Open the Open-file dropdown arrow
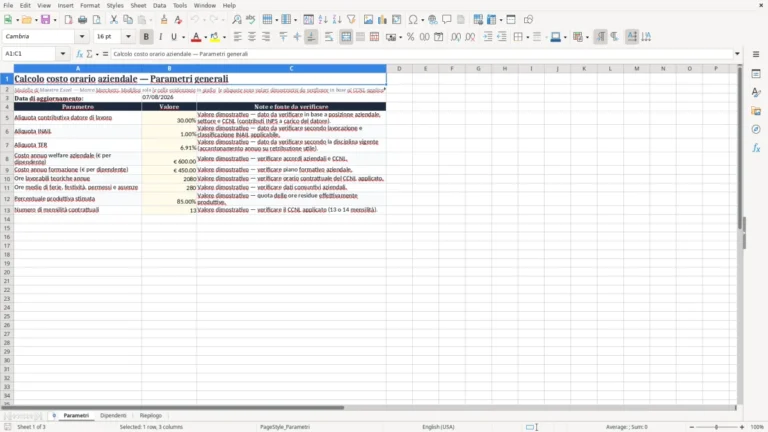 pos(36,20)
